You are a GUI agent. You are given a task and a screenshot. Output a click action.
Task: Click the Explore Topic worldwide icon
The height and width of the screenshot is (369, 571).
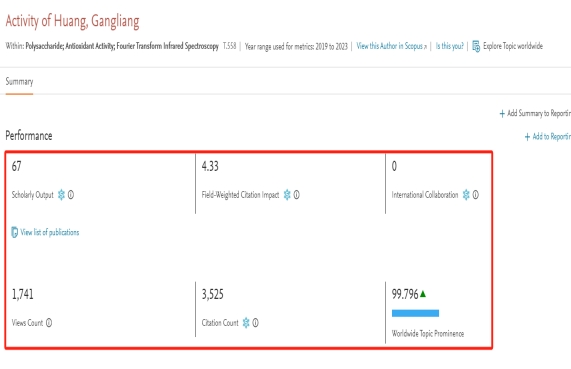point(476,46)
